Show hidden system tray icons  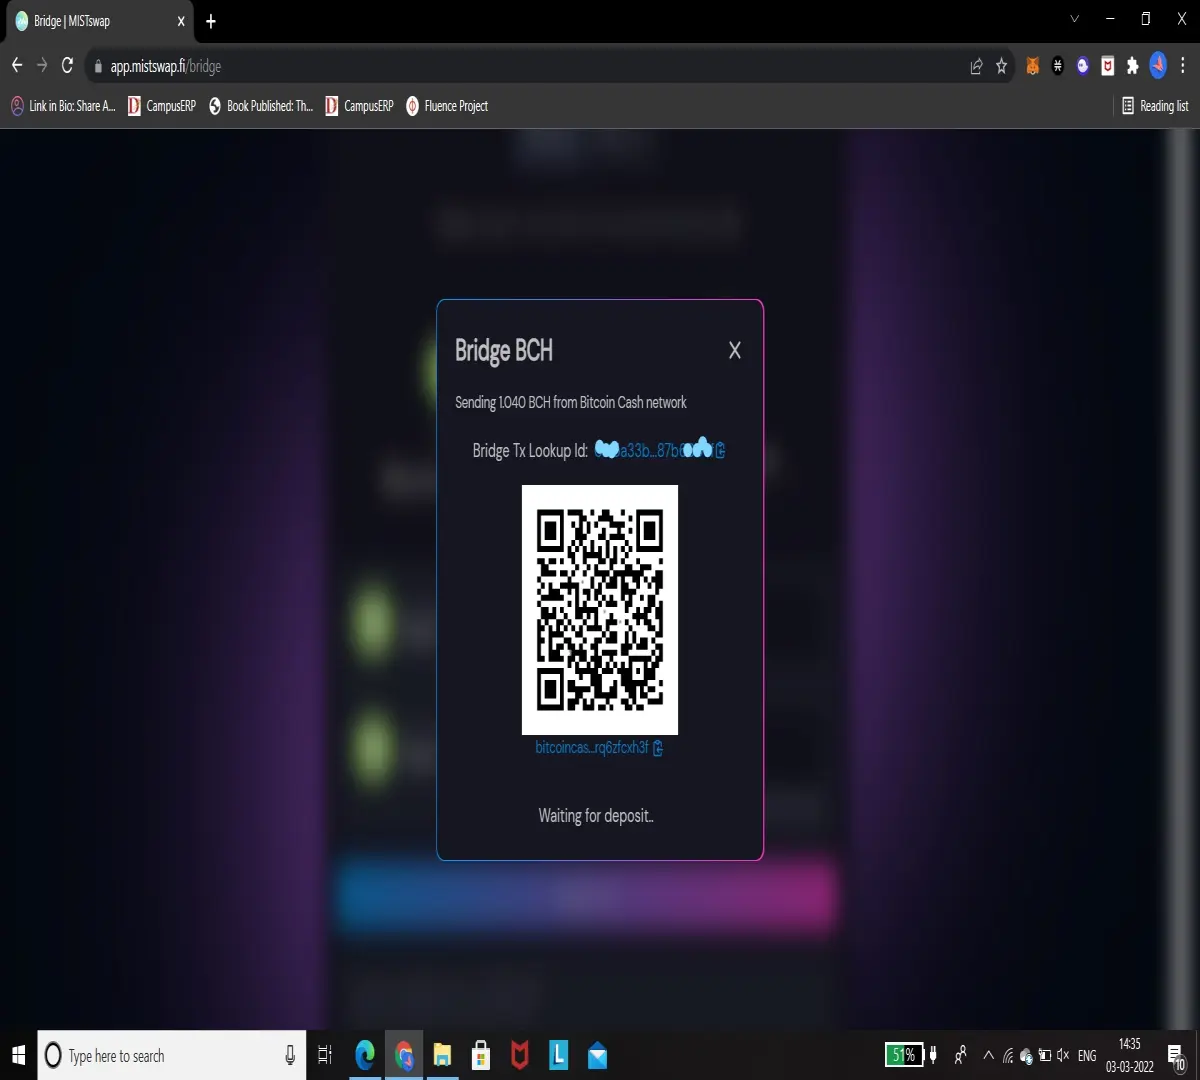coord(989,1055)
